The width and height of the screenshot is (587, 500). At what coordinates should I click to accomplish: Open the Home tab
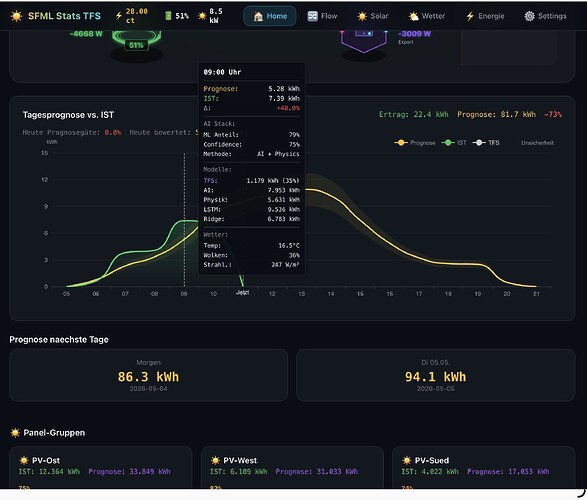tap(270, 16)
